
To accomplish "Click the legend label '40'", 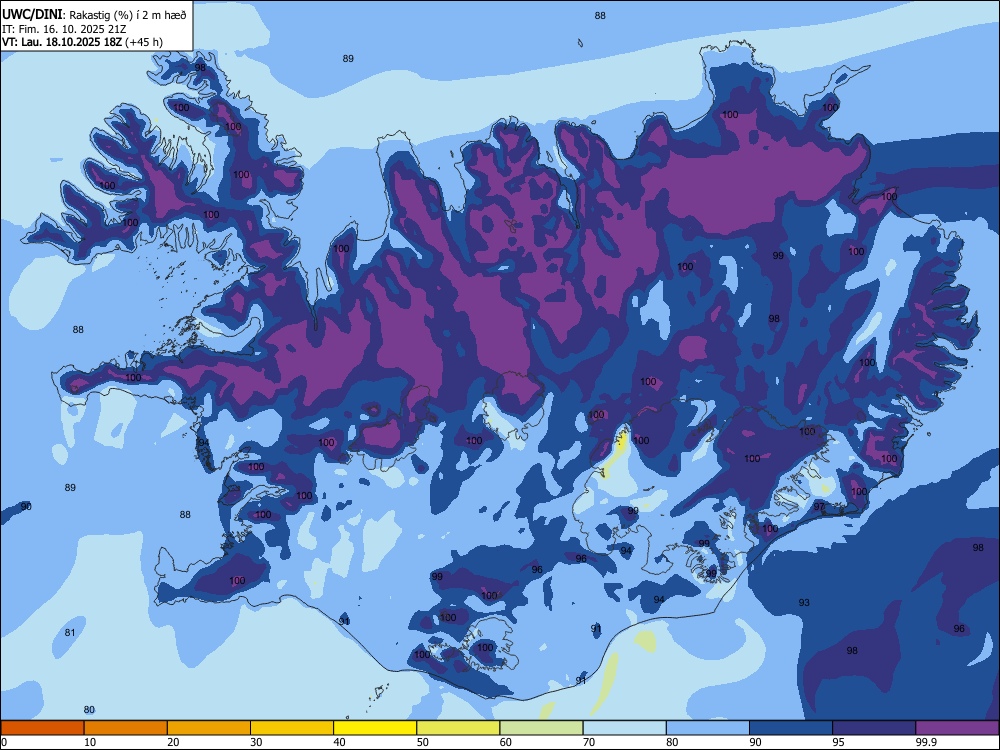I will pyautogui.click(x=339, y=742).
